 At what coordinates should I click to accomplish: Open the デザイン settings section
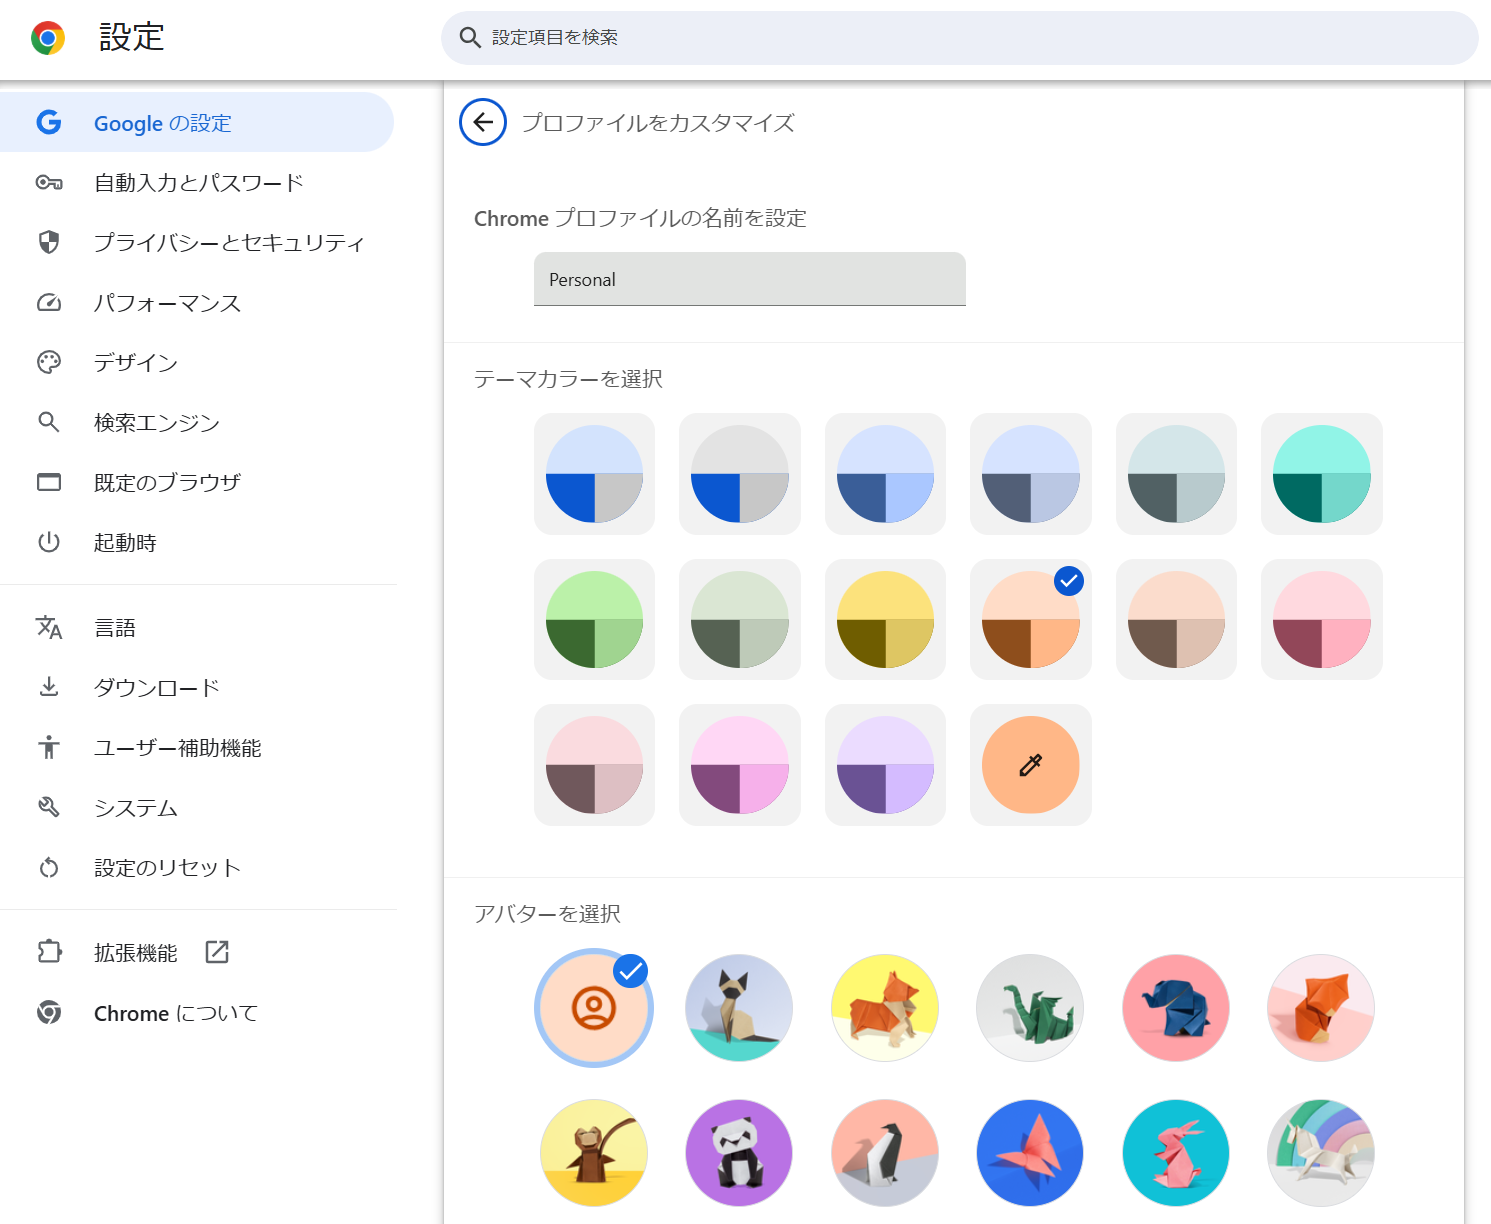click(136, 363)
